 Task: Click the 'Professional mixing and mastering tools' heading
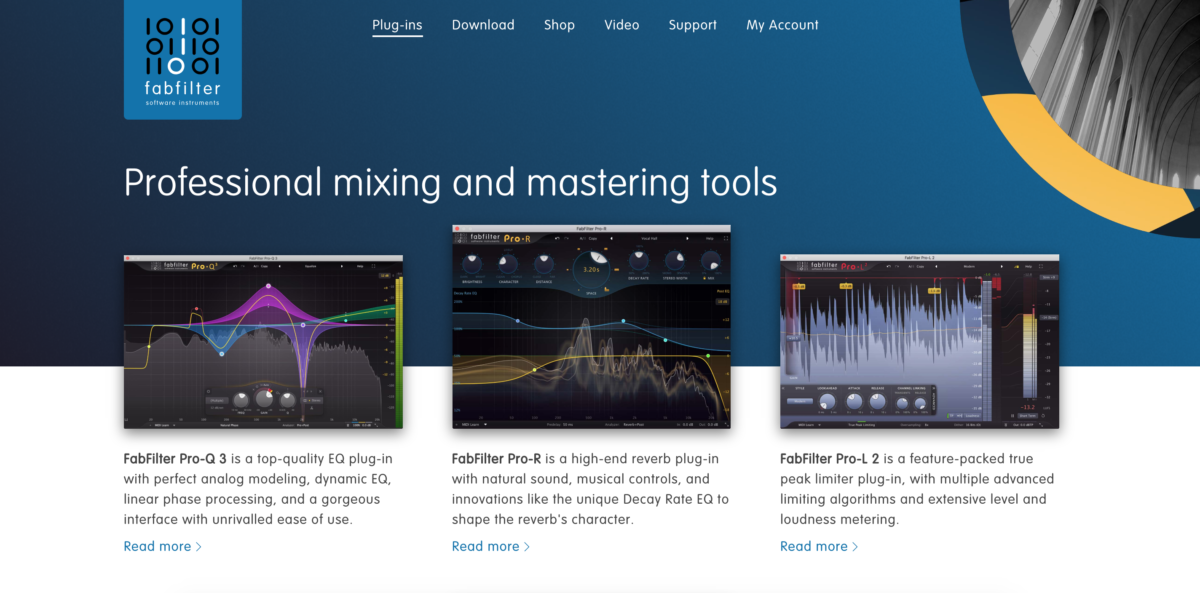pyautogui.click(x=450, y=183)
